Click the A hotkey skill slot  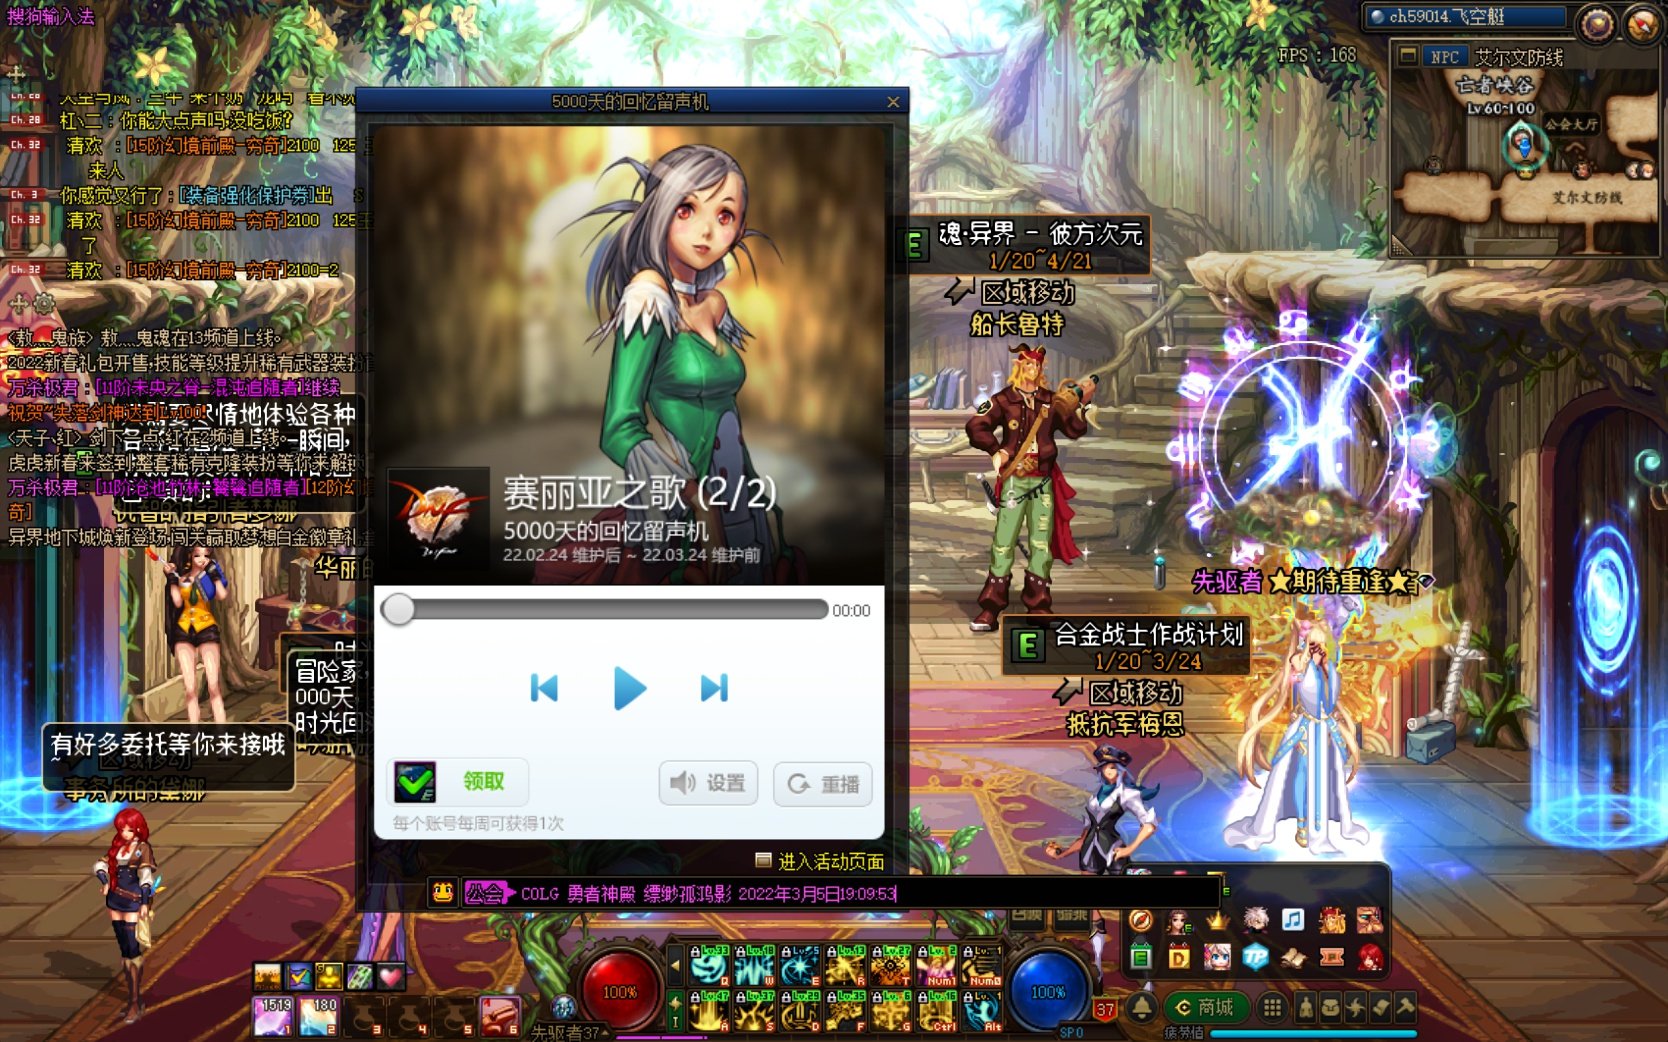(x=709, y=1011)
